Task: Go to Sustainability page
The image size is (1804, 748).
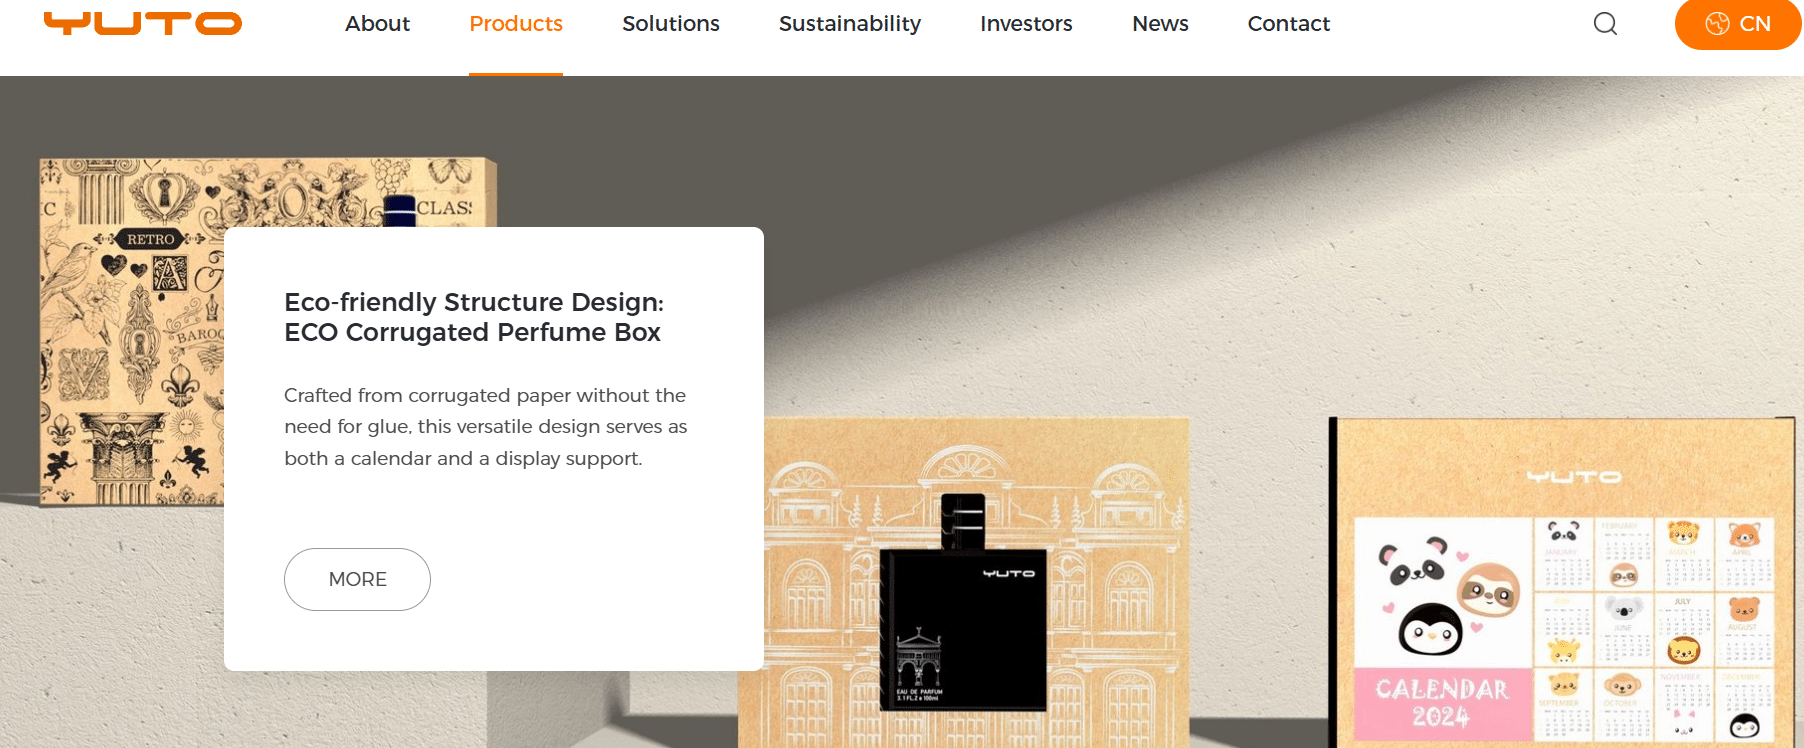Action: pos(850,23)
